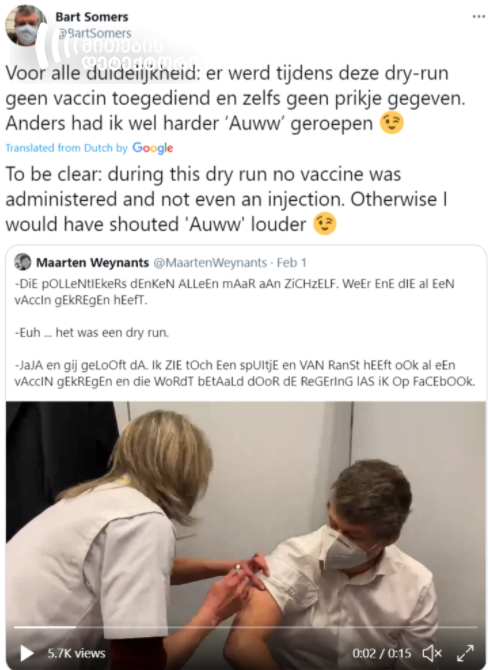Click the Google logo in the translation notice
Viewport: 488px width, 670px height.
[x=153, y=148]
